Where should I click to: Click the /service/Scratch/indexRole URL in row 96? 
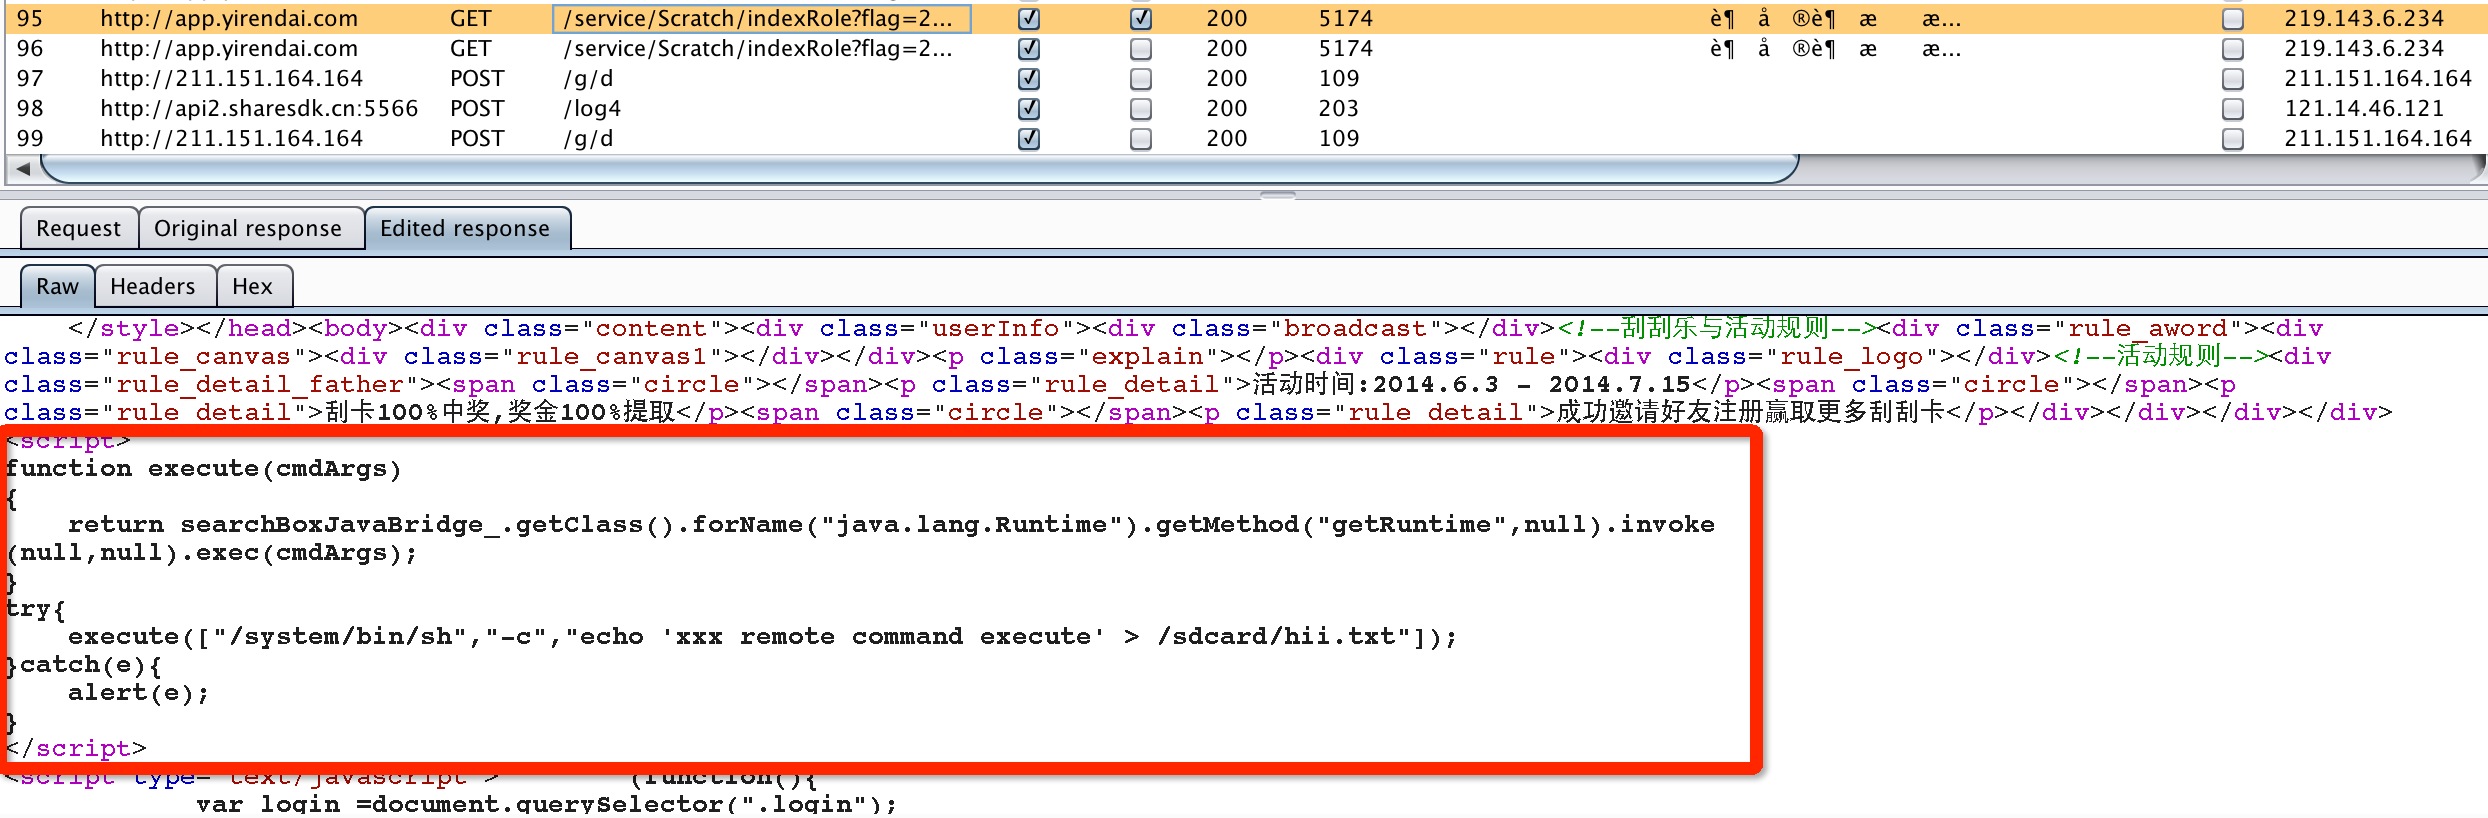(759, 49)
